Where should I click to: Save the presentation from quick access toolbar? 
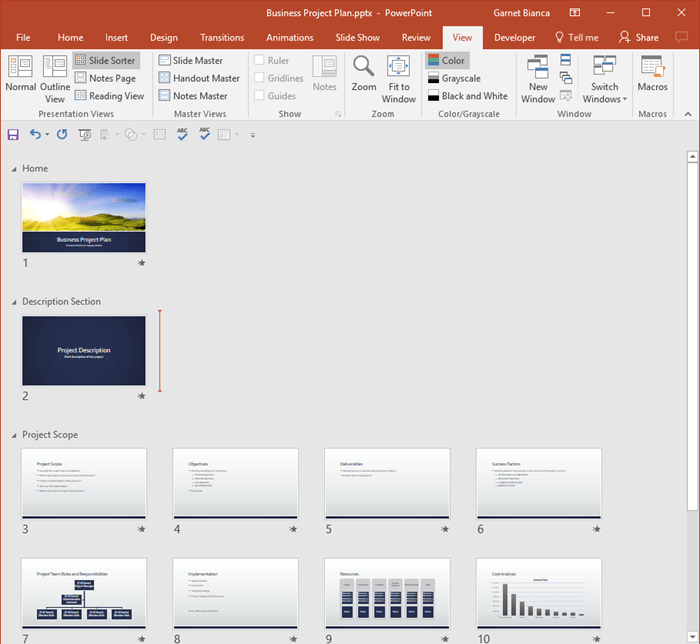click(13, 134)
